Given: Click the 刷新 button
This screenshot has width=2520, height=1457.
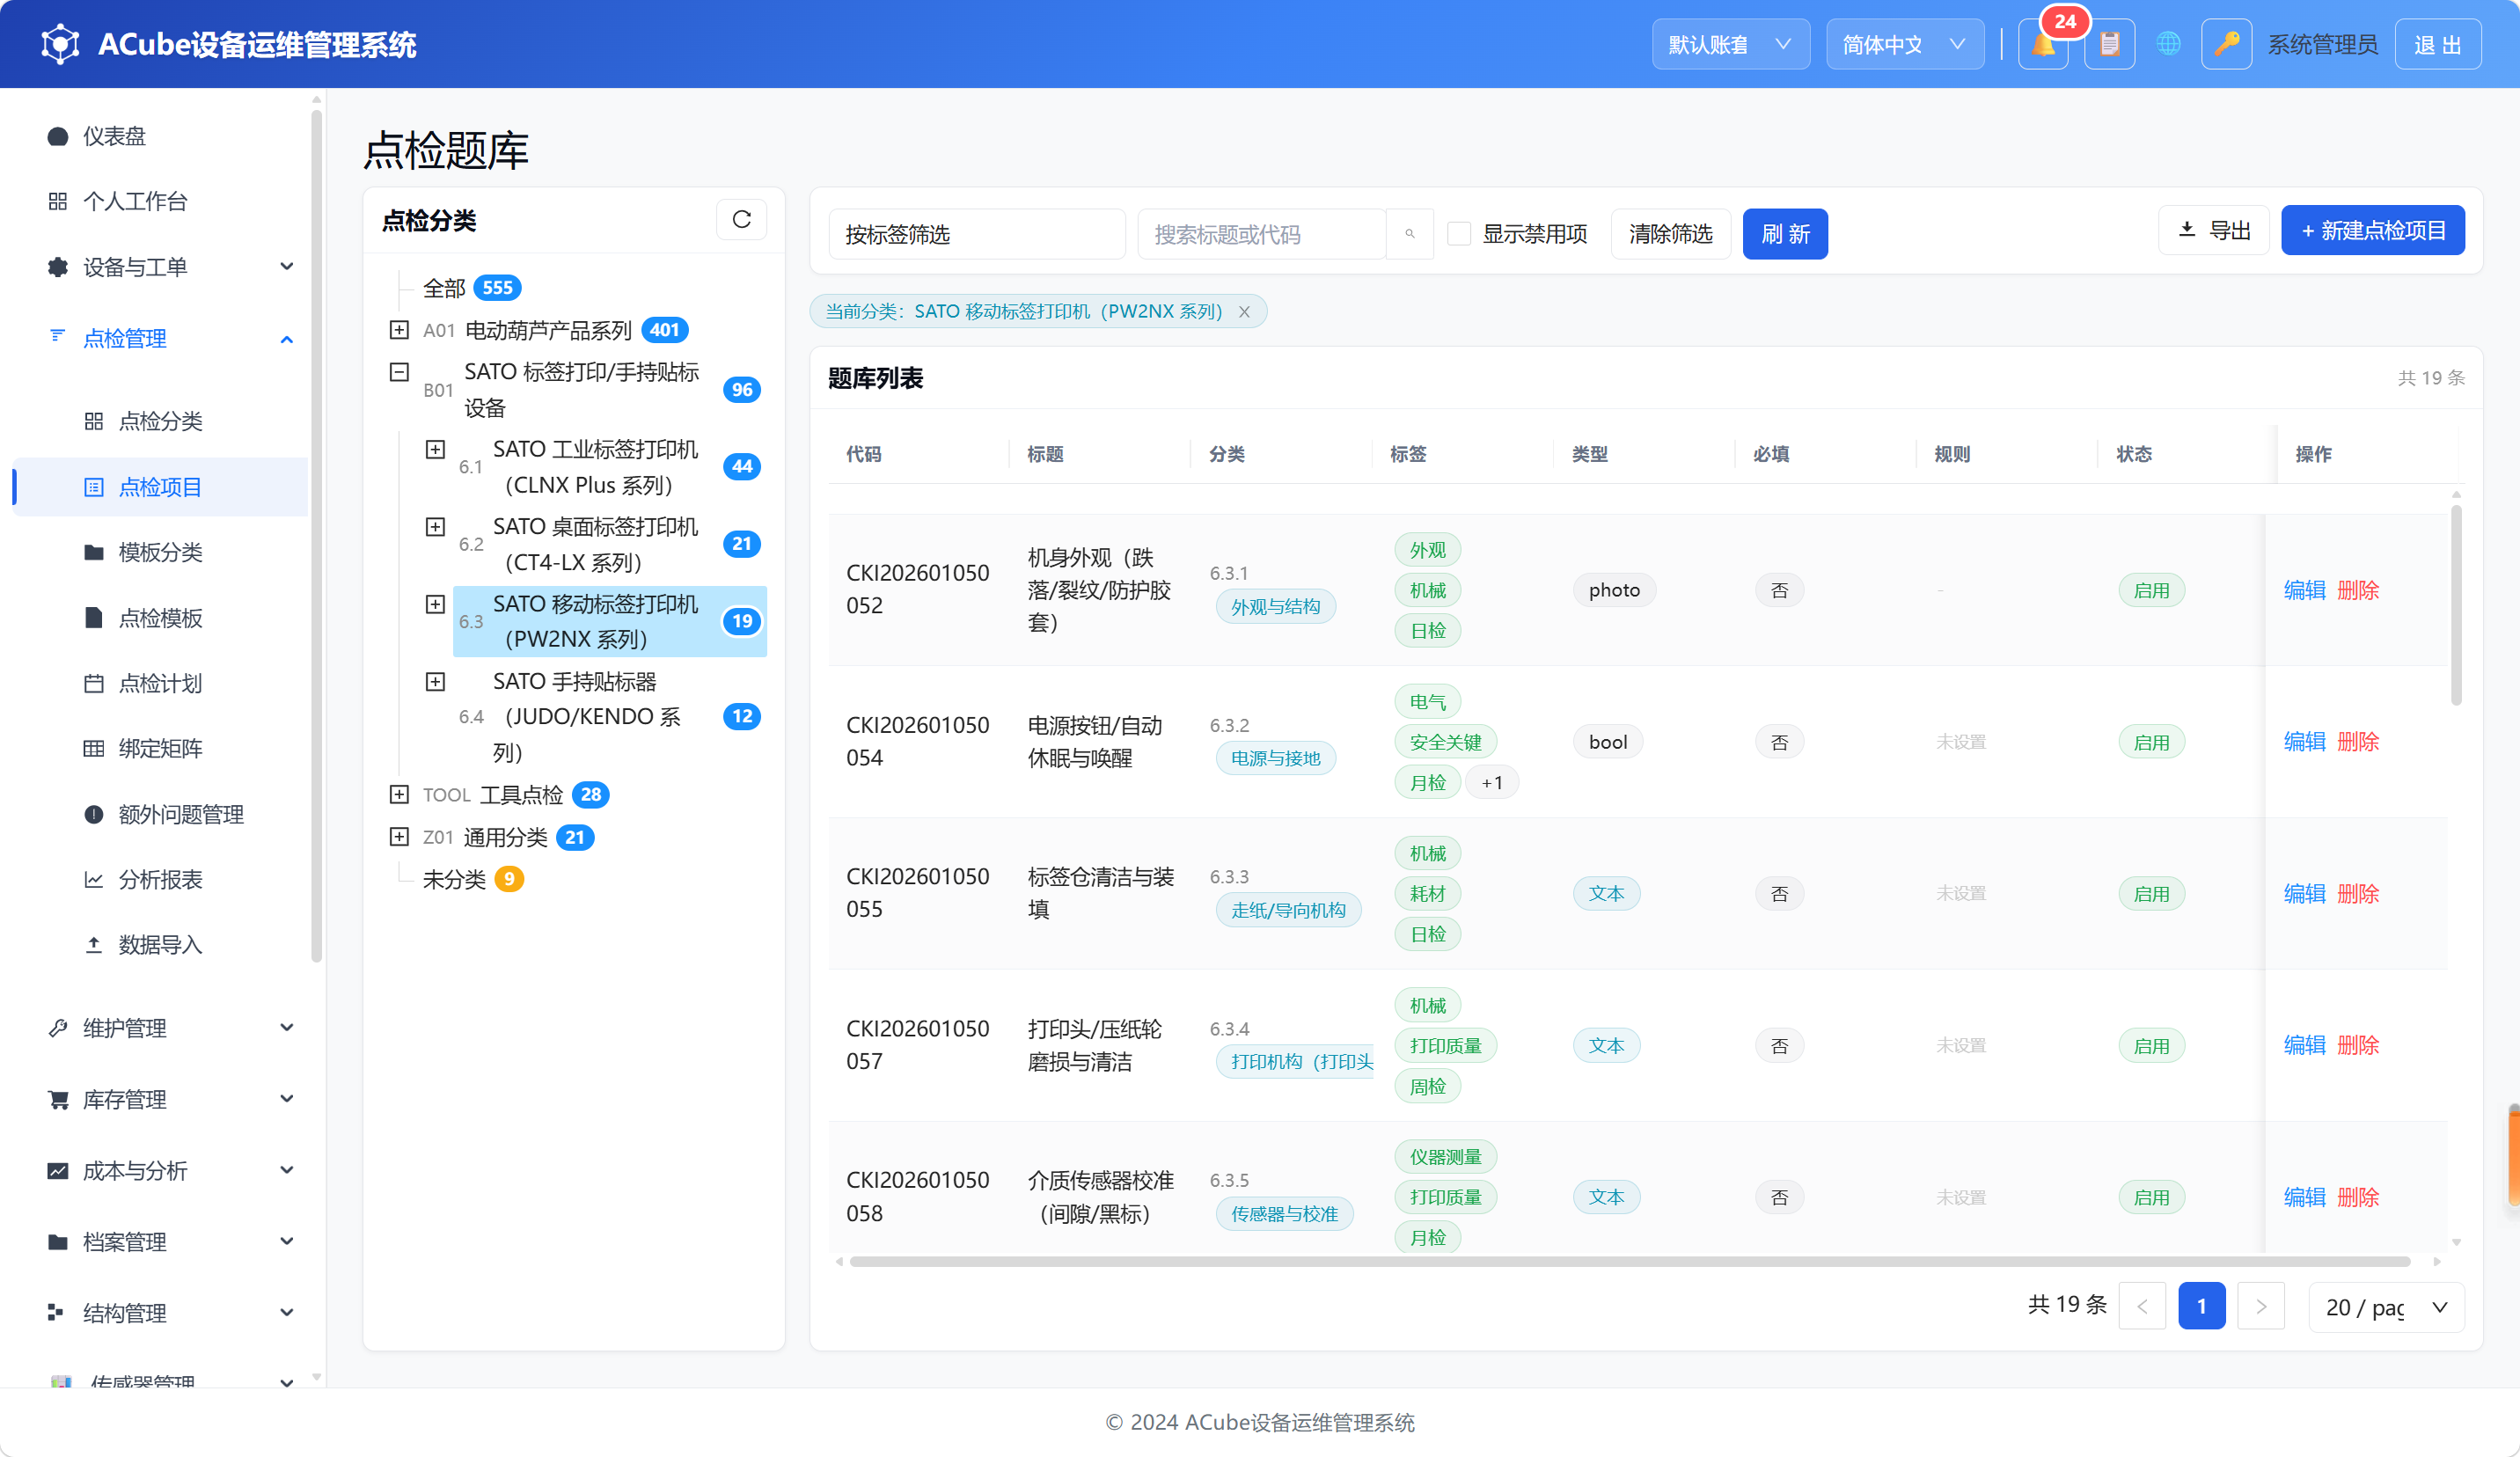Looking at the screenshot, I should [x=1785, y=234].
